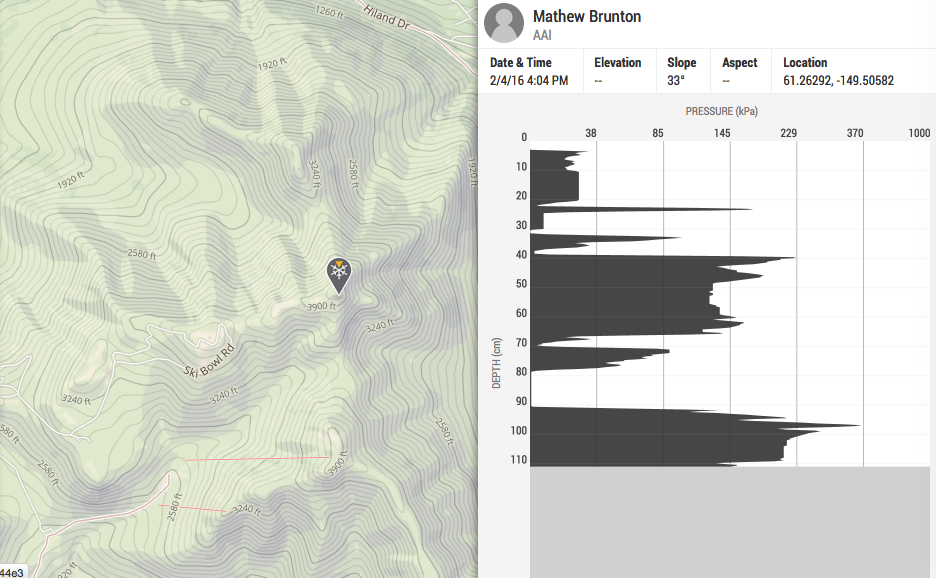
Task: Click the 85 kPa axis tick label
Action: tap(658, 133)
